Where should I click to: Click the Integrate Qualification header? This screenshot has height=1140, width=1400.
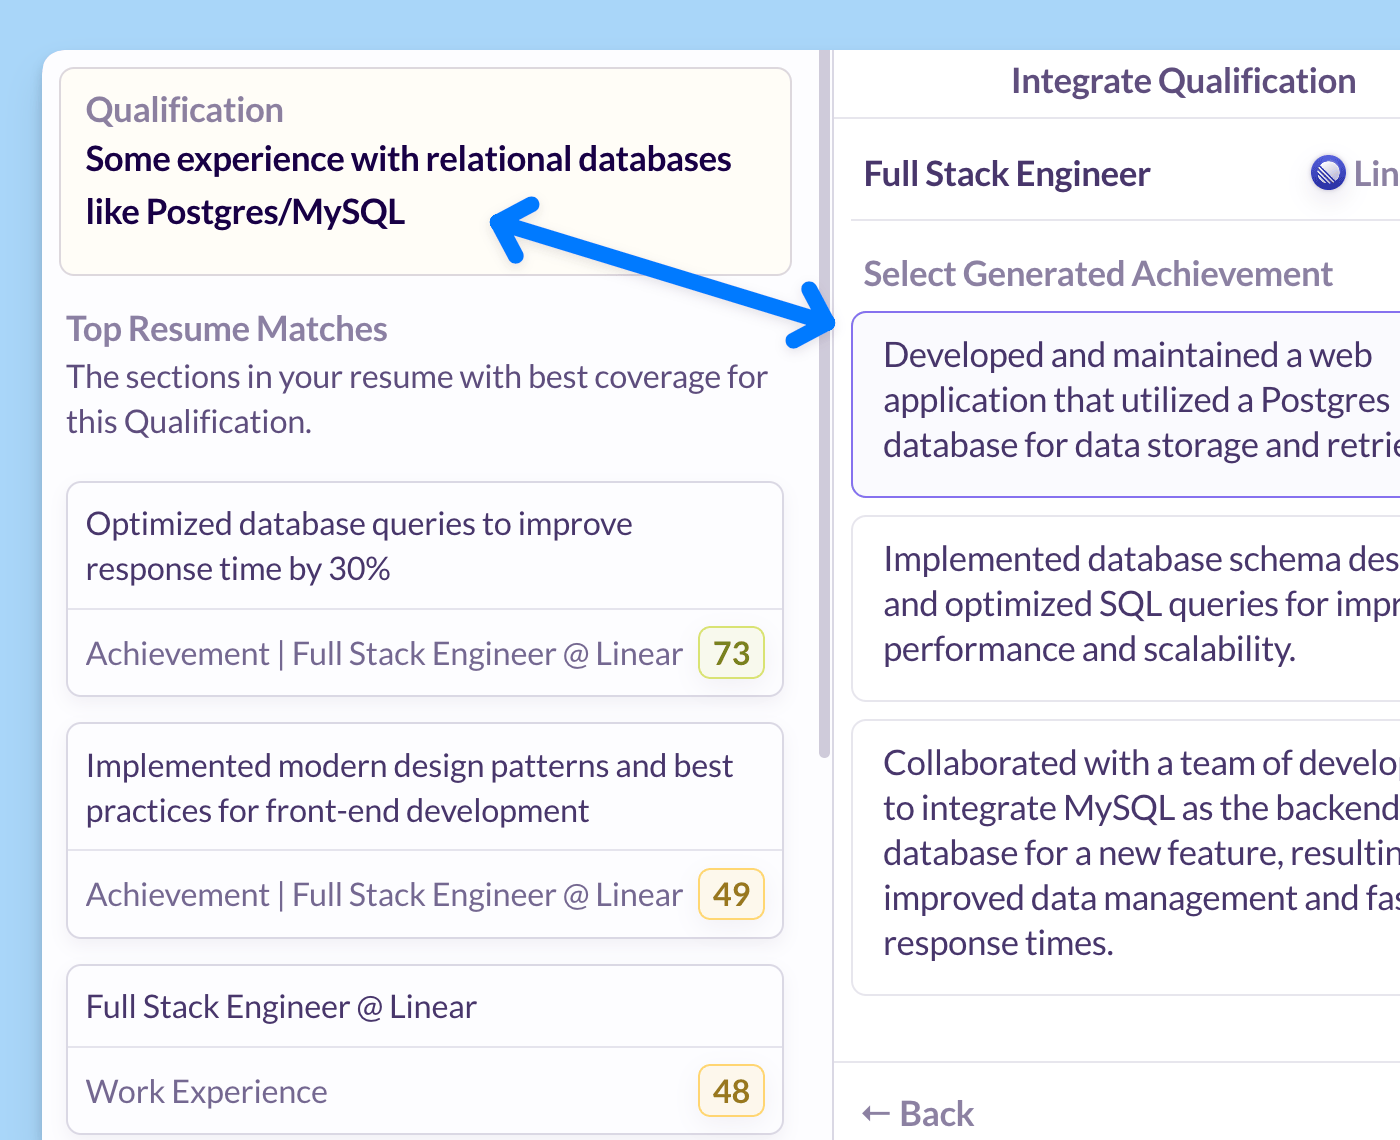tap(1183, 81)
